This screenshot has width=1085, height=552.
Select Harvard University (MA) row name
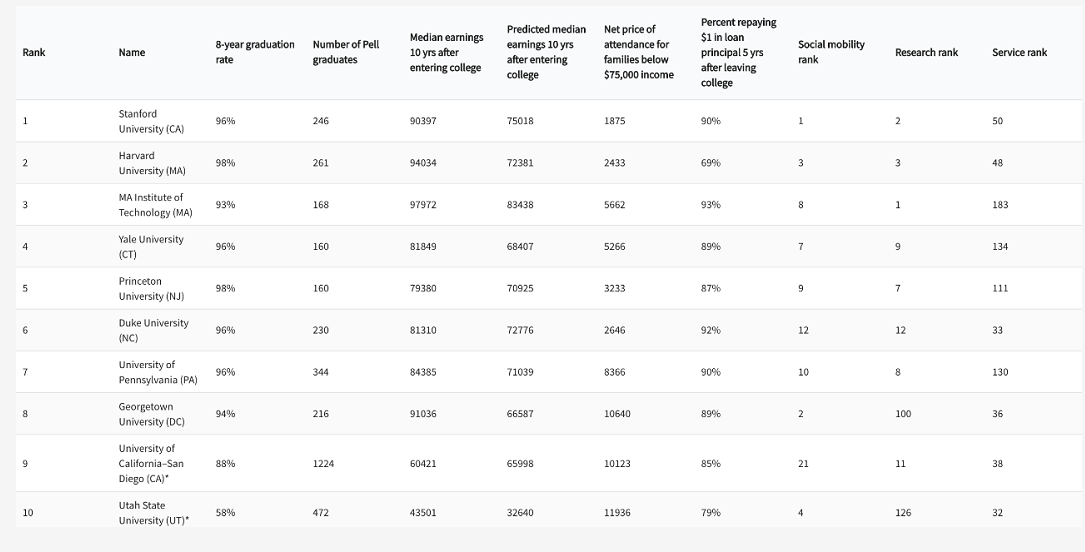coord(152,163)
